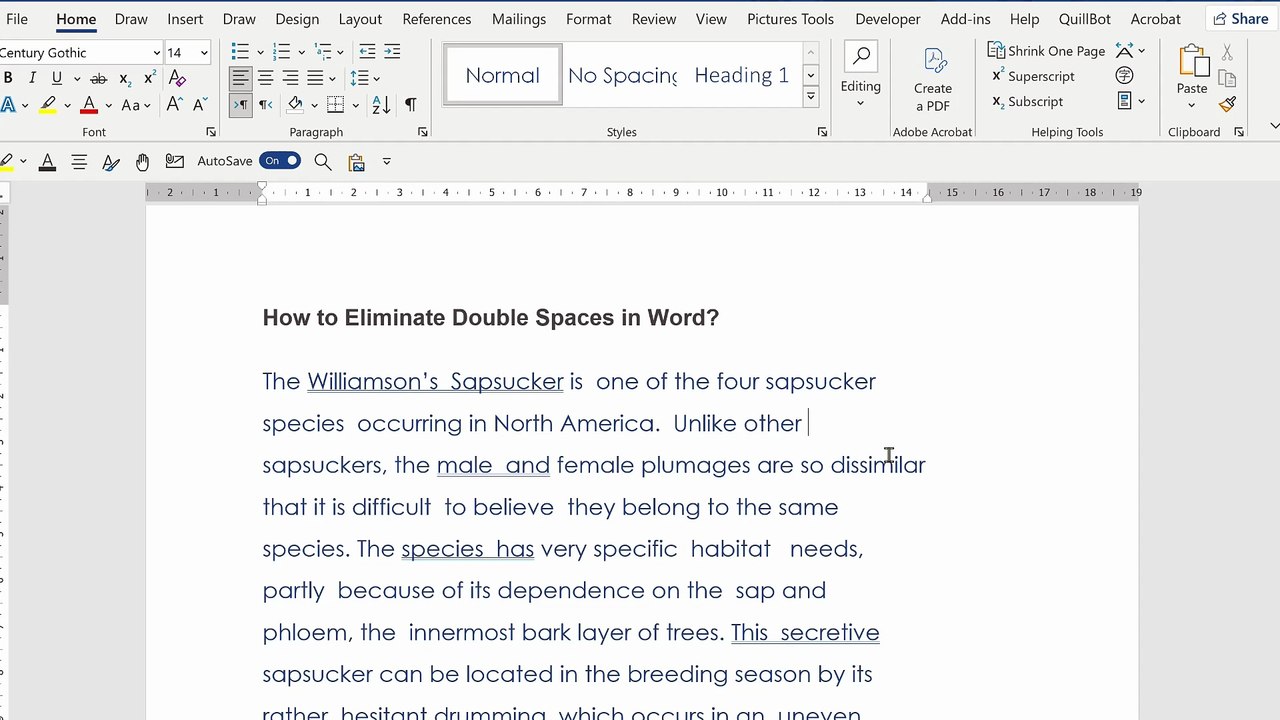The height and width of the screenshot is (720, 1280).
Task: Open the References tab
Action: pos(437,19)
